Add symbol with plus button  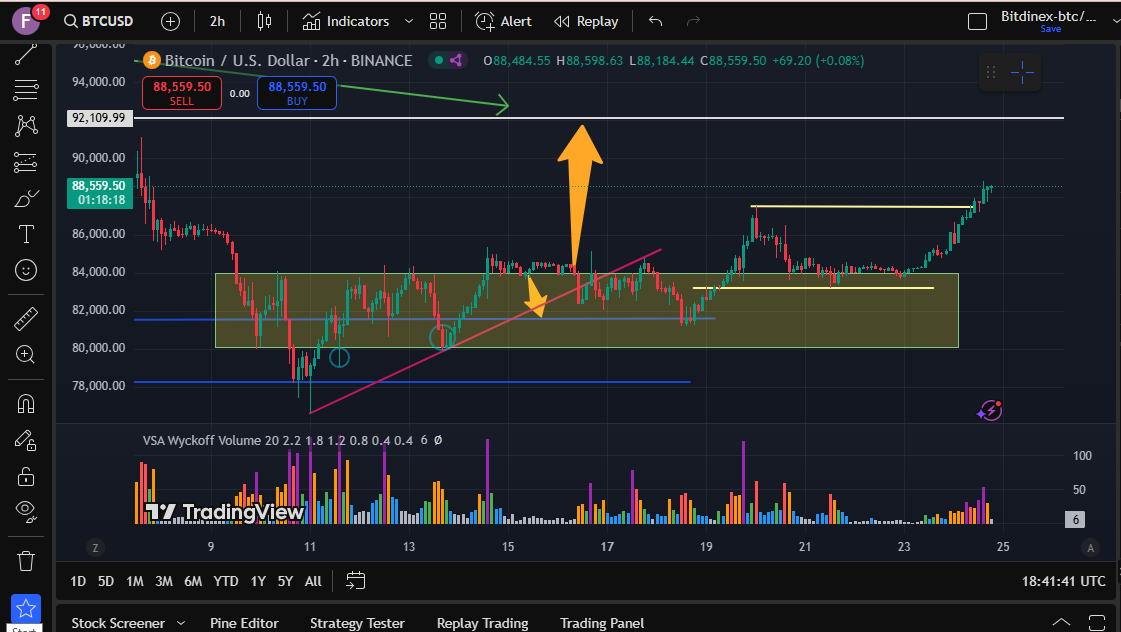click(170, 21)
